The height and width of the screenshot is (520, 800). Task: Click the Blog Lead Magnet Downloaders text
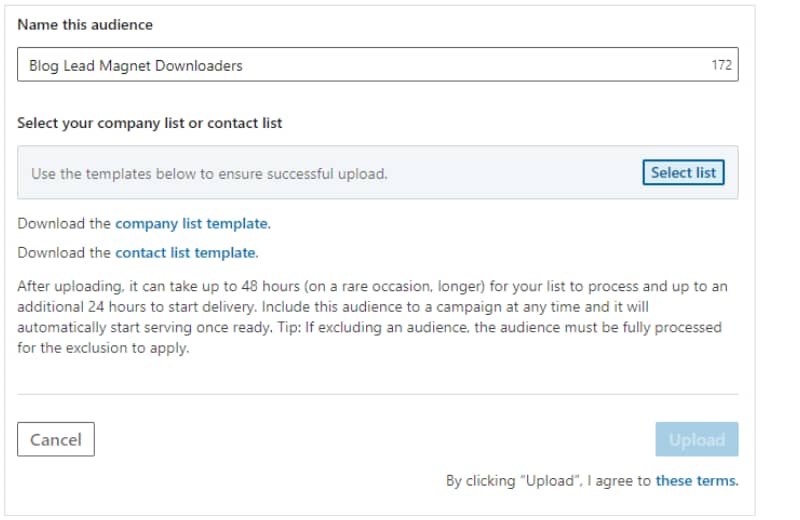136,66
